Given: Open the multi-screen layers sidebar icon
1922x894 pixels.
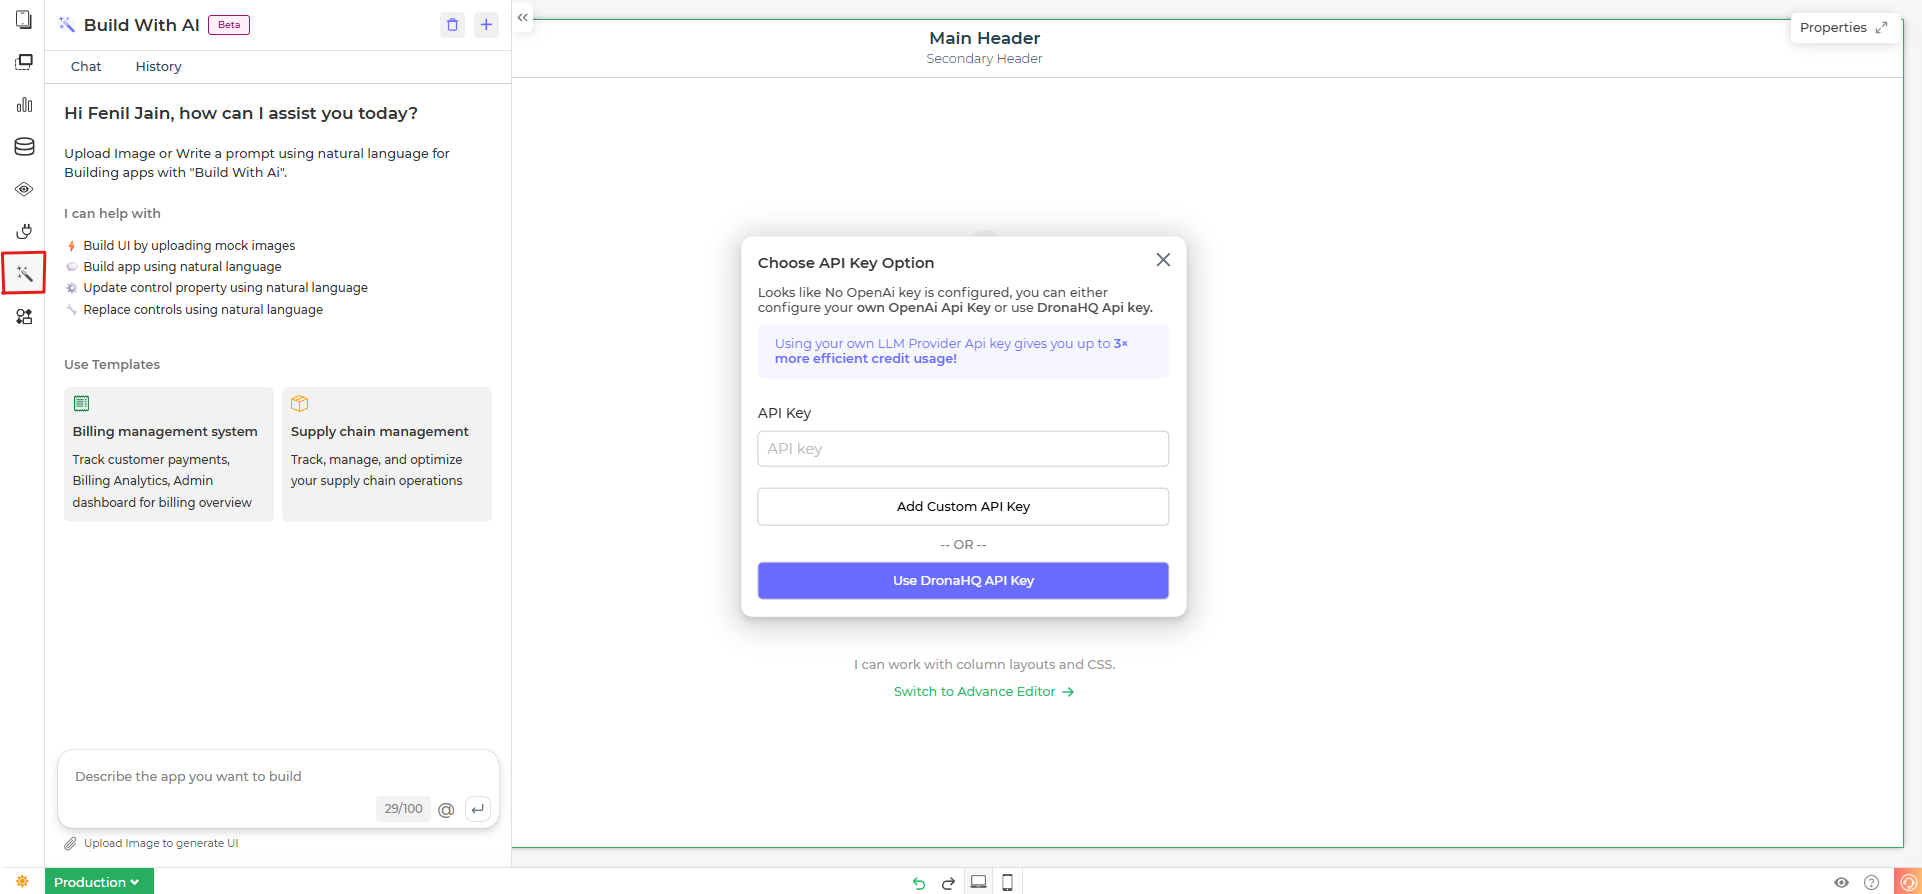Looking at the screenshot, I should click(24, 62).
